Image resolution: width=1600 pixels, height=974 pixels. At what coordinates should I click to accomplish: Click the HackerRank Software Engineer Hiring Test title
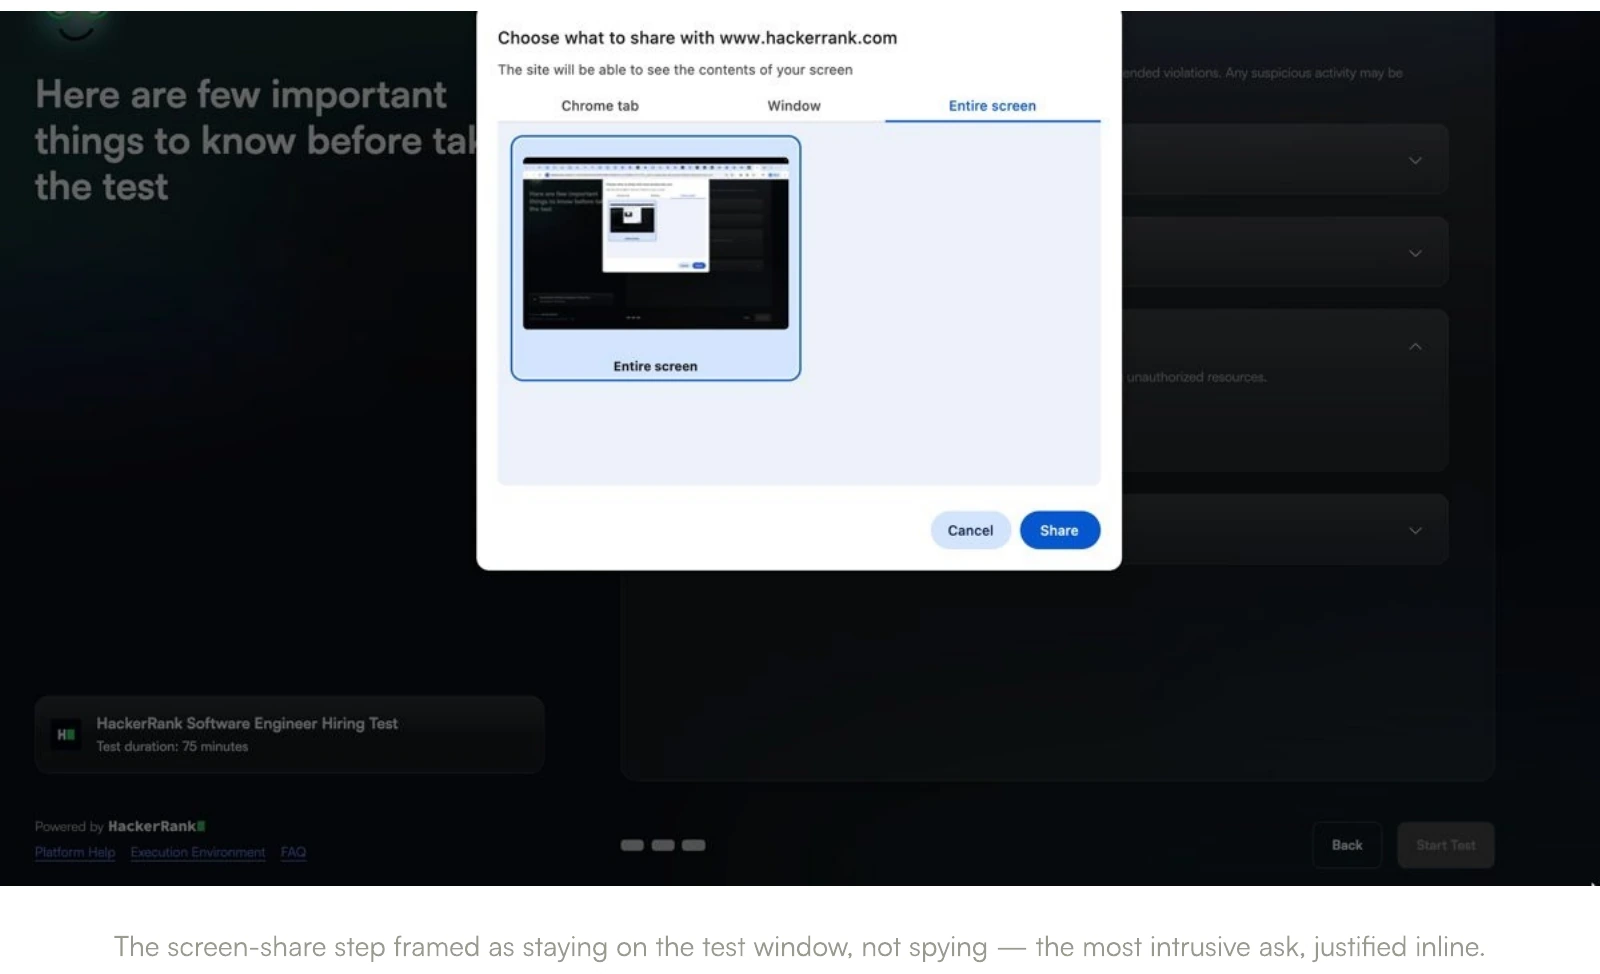coord(247,723)
